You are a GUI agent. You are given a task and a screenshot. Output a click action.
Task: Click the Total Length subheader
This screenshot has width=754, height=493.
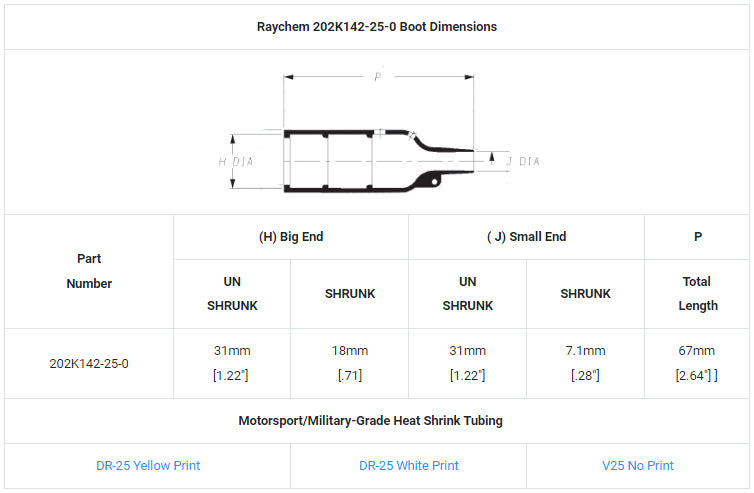[697, 294]
